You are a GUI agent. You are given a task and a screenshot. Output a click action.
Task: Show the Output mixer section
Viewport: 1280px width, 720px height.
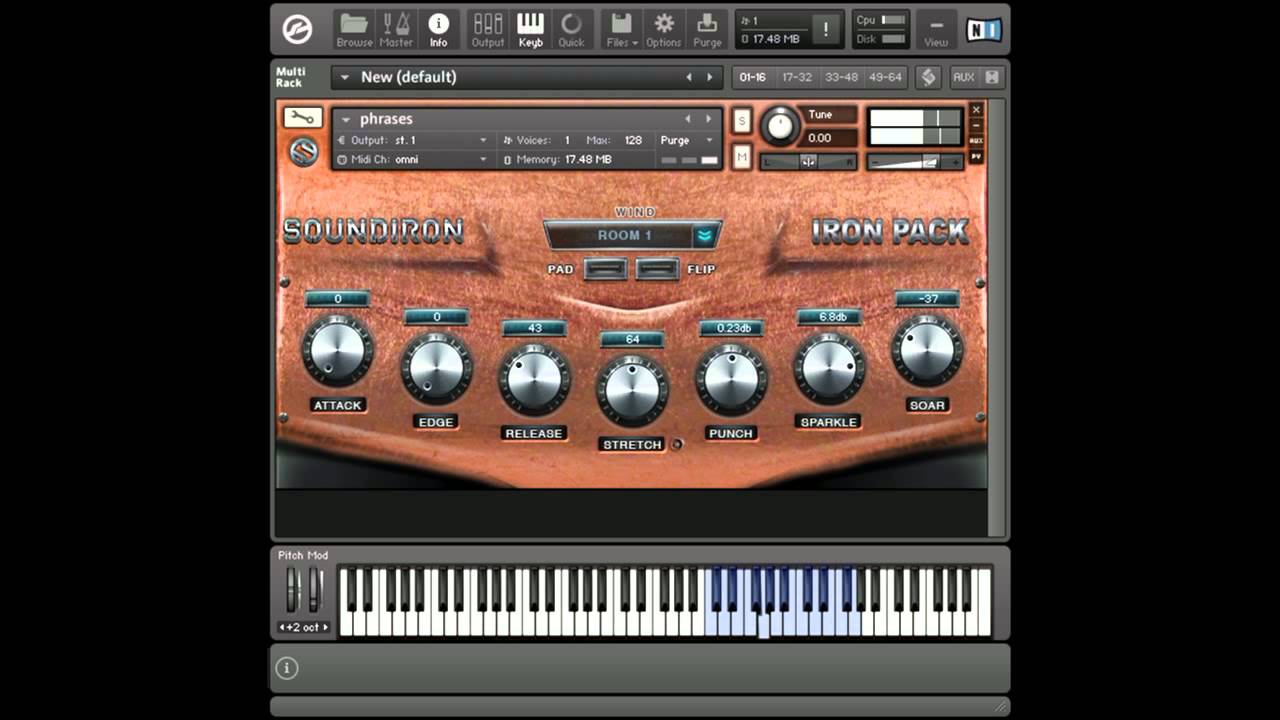[x=488, y=30]
